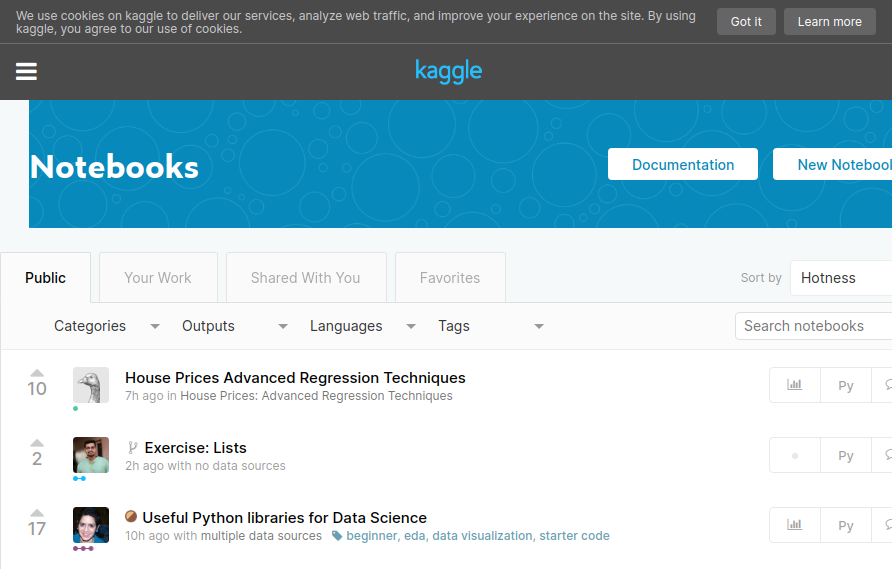This screenshot has width=892, height=569.
Task: Upvote House Prices Advanced Regression Techniques notebook
Action: coord(37,373)
